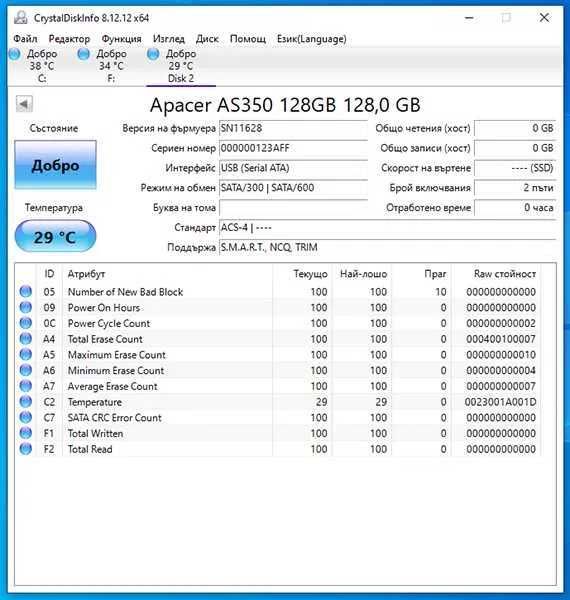This screenshot has width=570, height=600.
Task: Click the Атрибут column header
Action: point(167,274)
